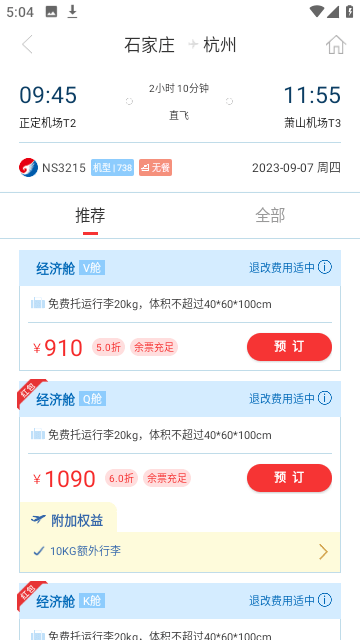Tap the 无餐 meal tag
Image resolution: width=360 pixels, height=640 pixels.
click(x=155, y=168)
